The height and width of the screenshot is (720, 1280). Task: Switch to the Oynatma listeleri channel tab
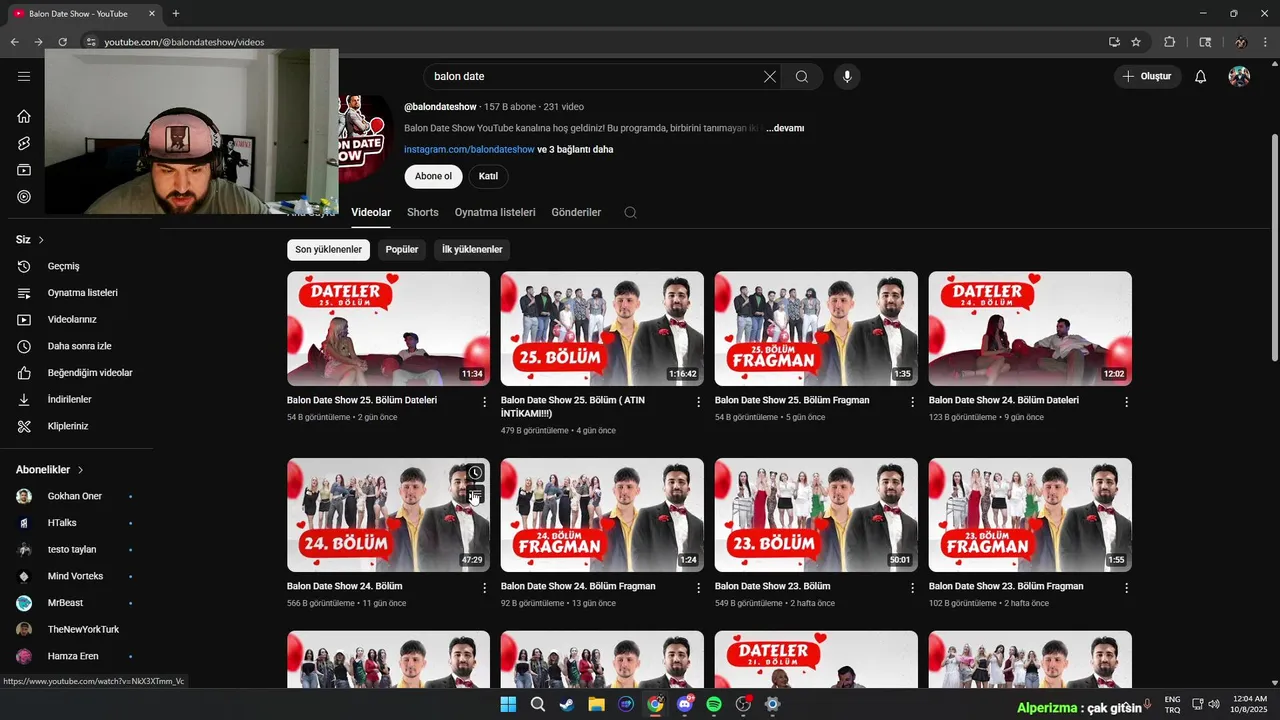495,212
